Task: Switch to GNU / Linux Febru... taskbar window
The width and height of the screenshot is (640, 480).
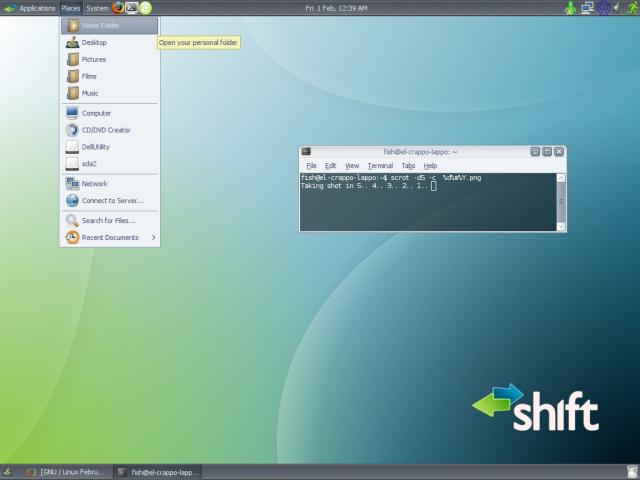Action: tap(64, 472)
